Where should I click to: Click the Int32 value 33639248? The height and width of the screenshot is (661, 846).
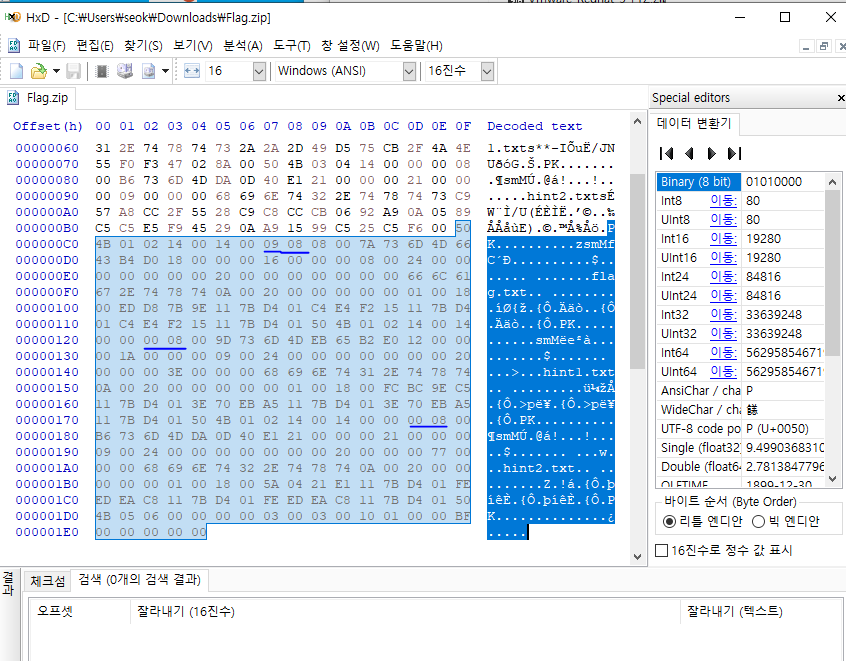point(783,315)
